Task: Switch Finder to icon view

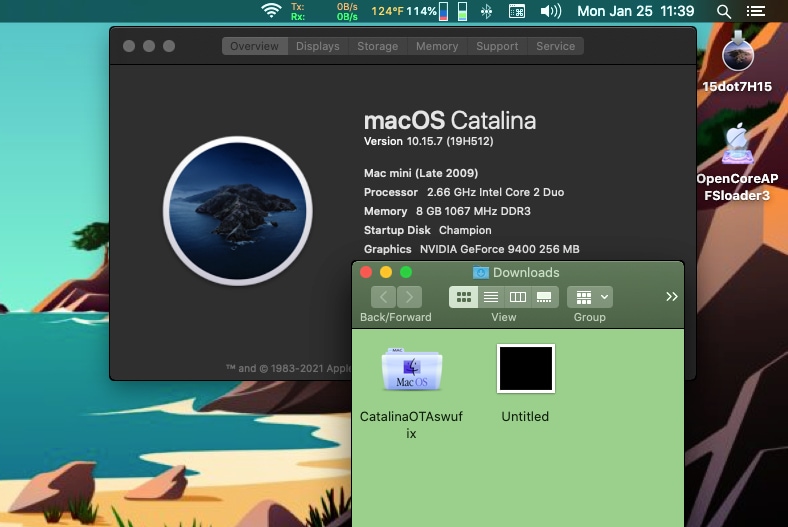Action: [x=463, y=297]
